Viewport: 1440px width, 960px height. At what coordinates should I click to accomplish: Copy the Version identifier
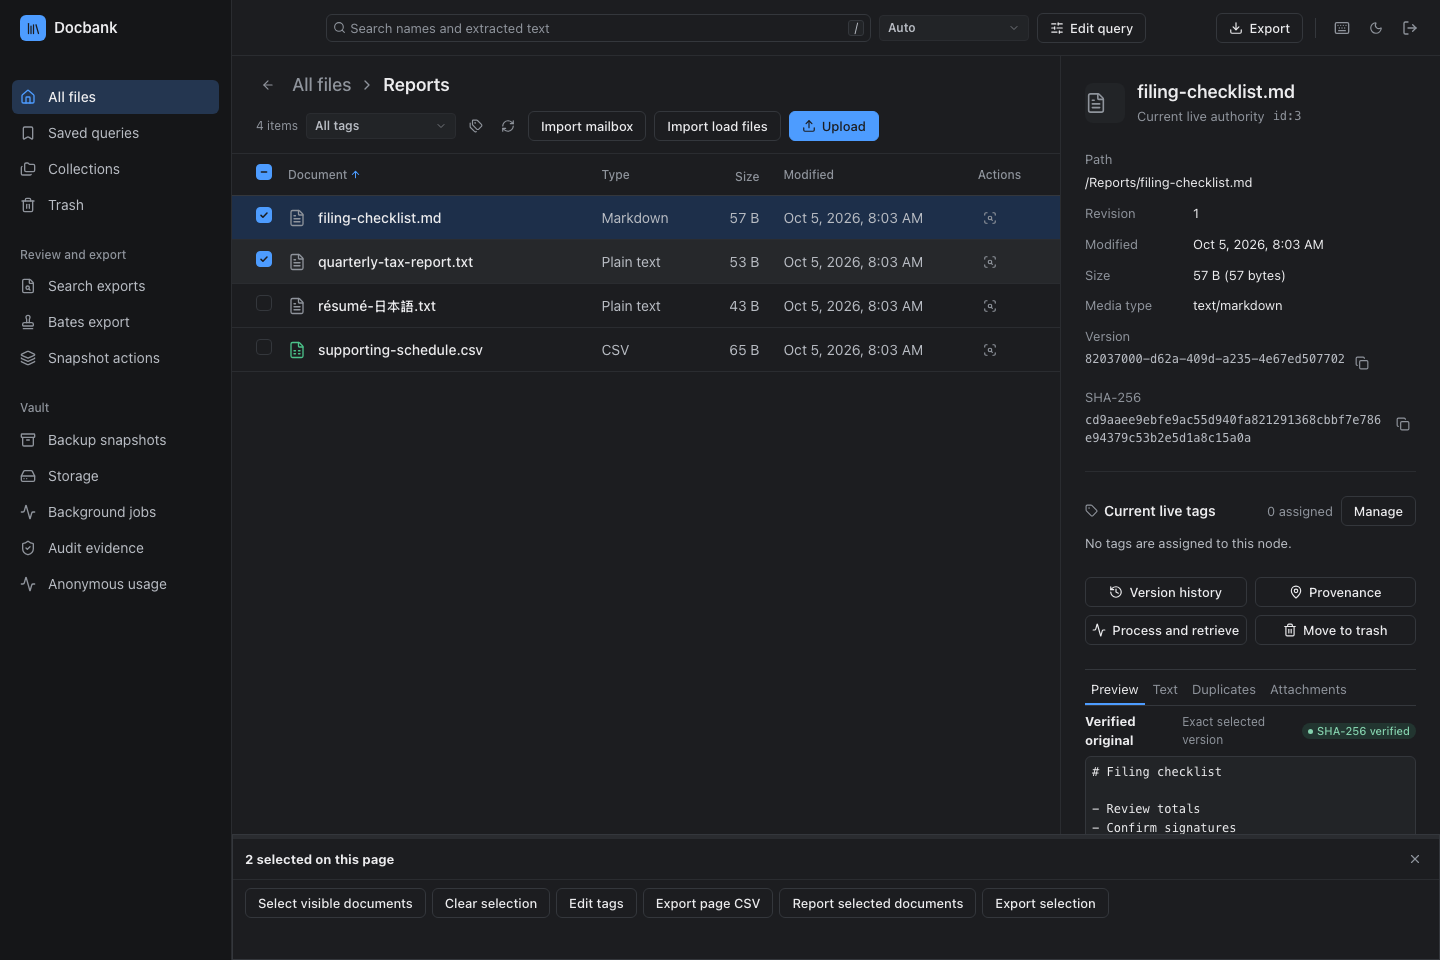click(x=1362, y=362)
